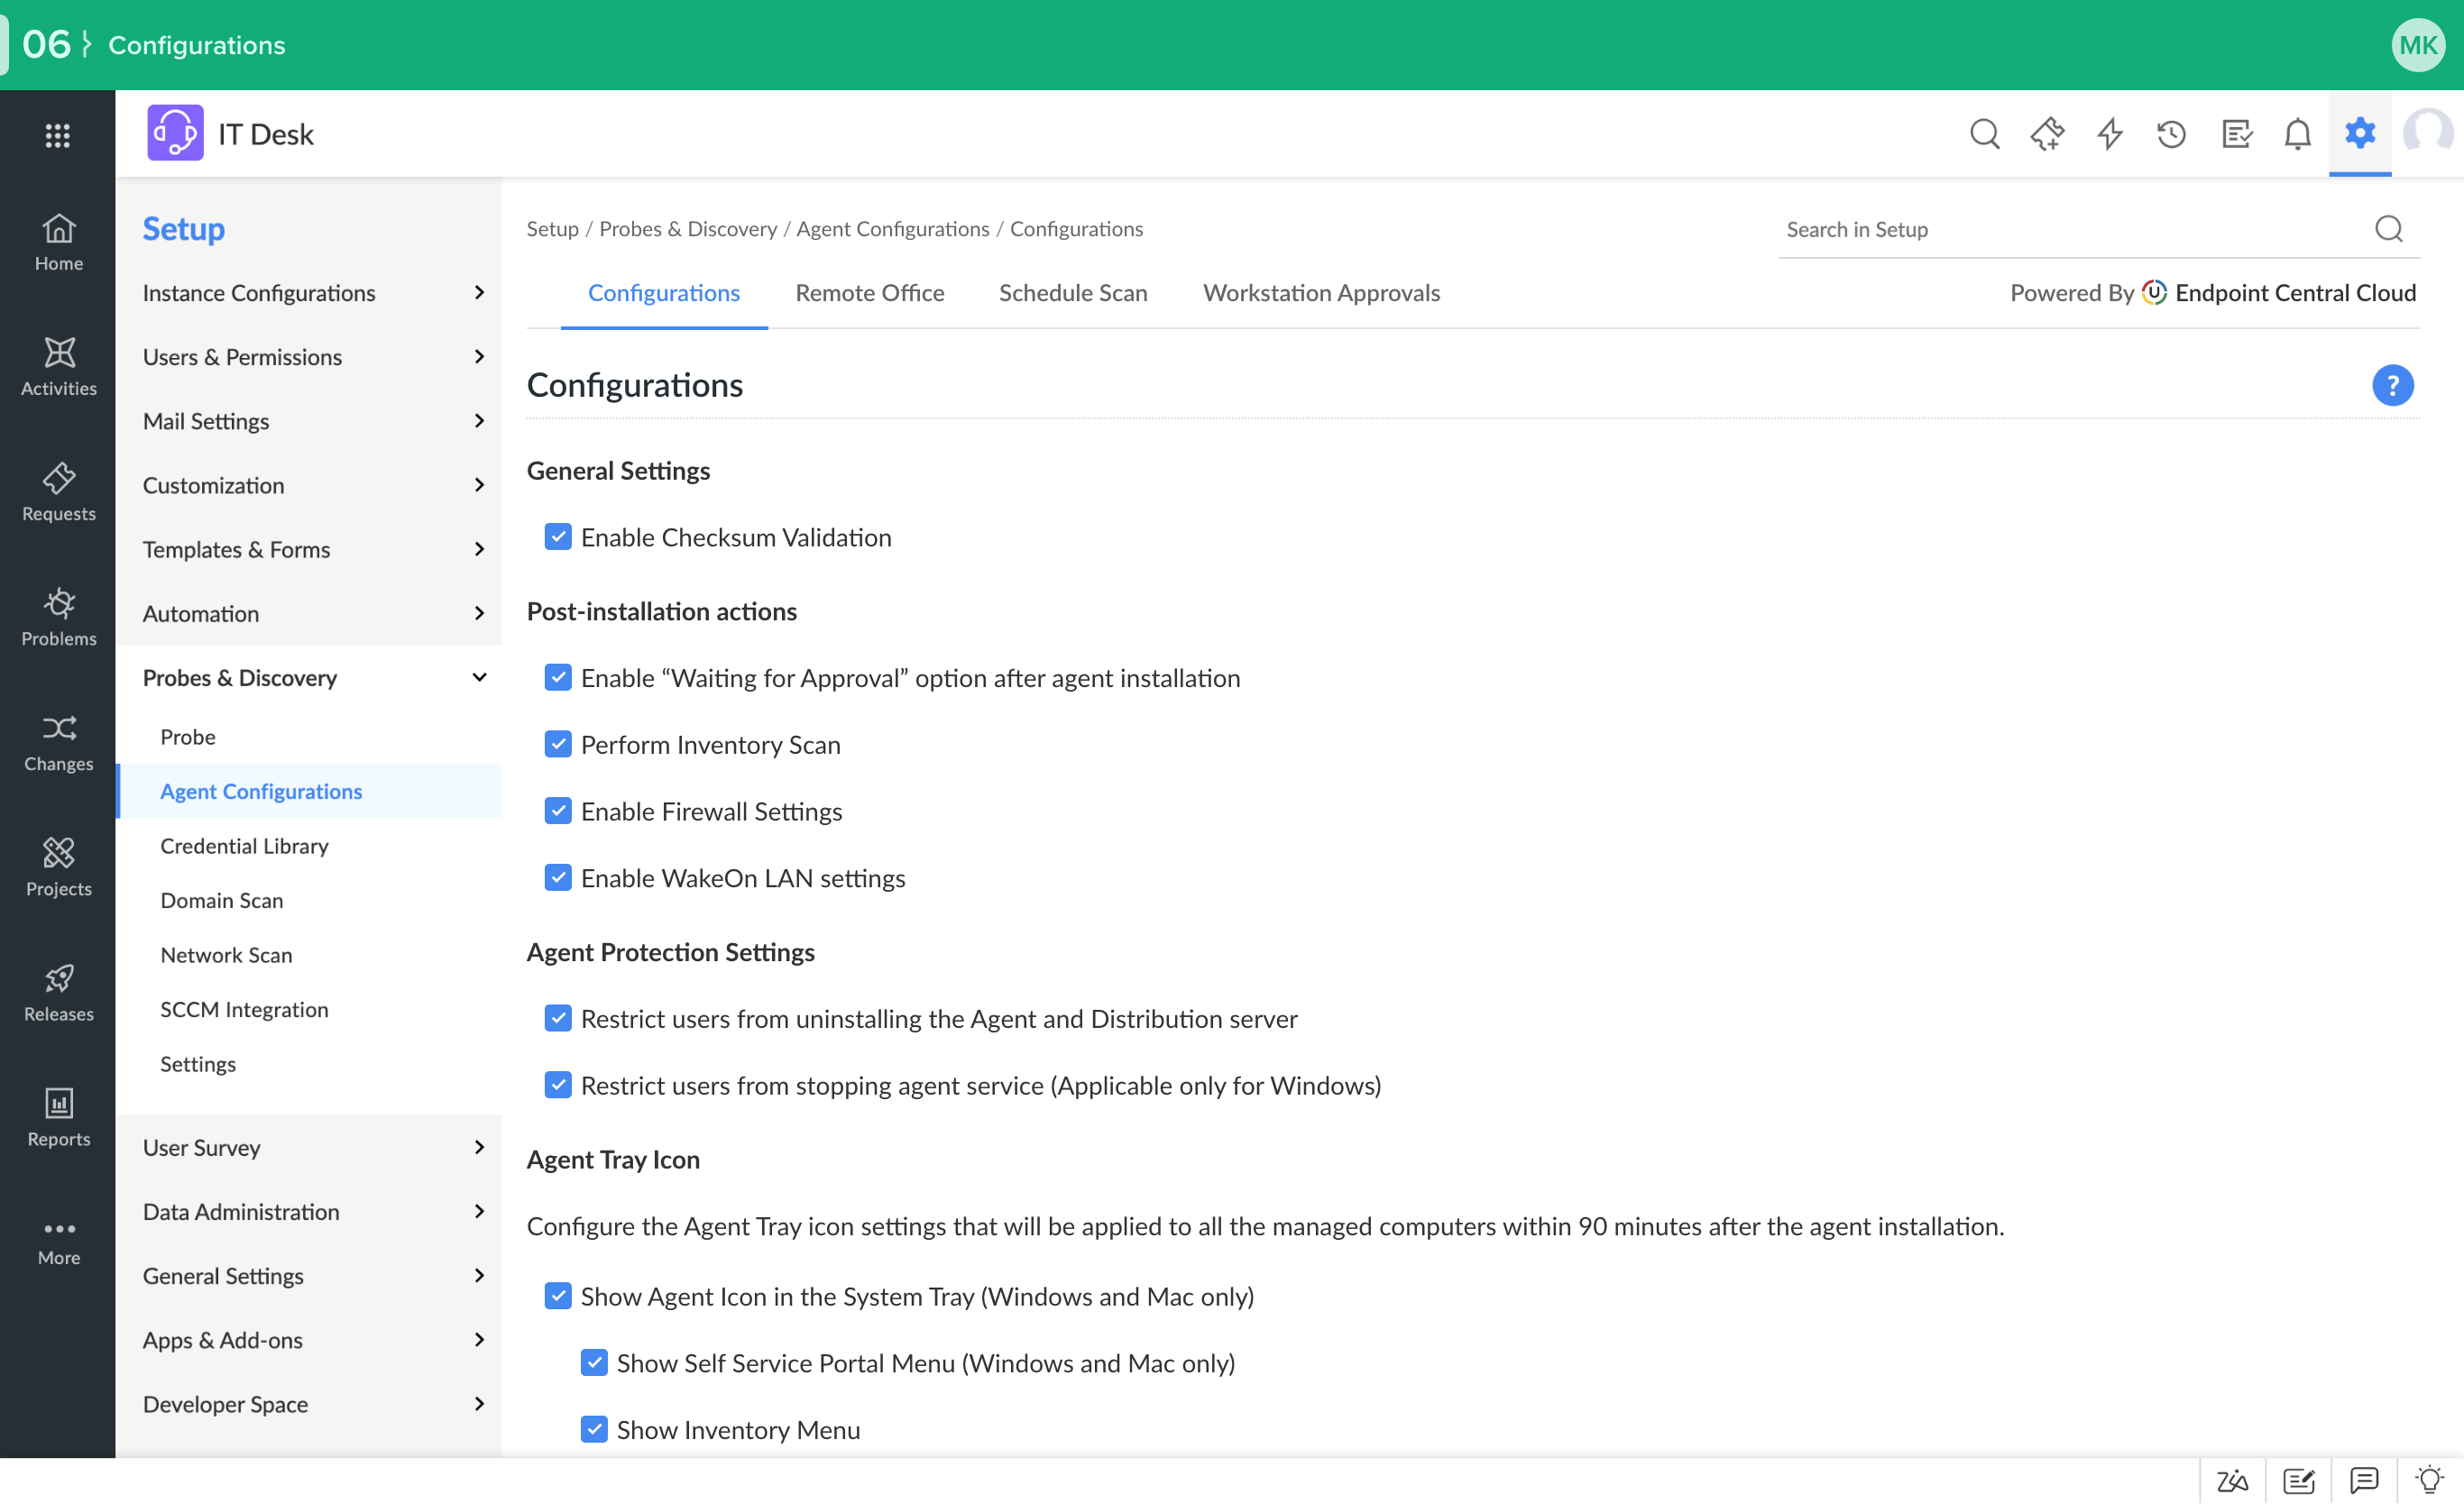
Task: Expand Data Administration section
Action: [309, 1212]
